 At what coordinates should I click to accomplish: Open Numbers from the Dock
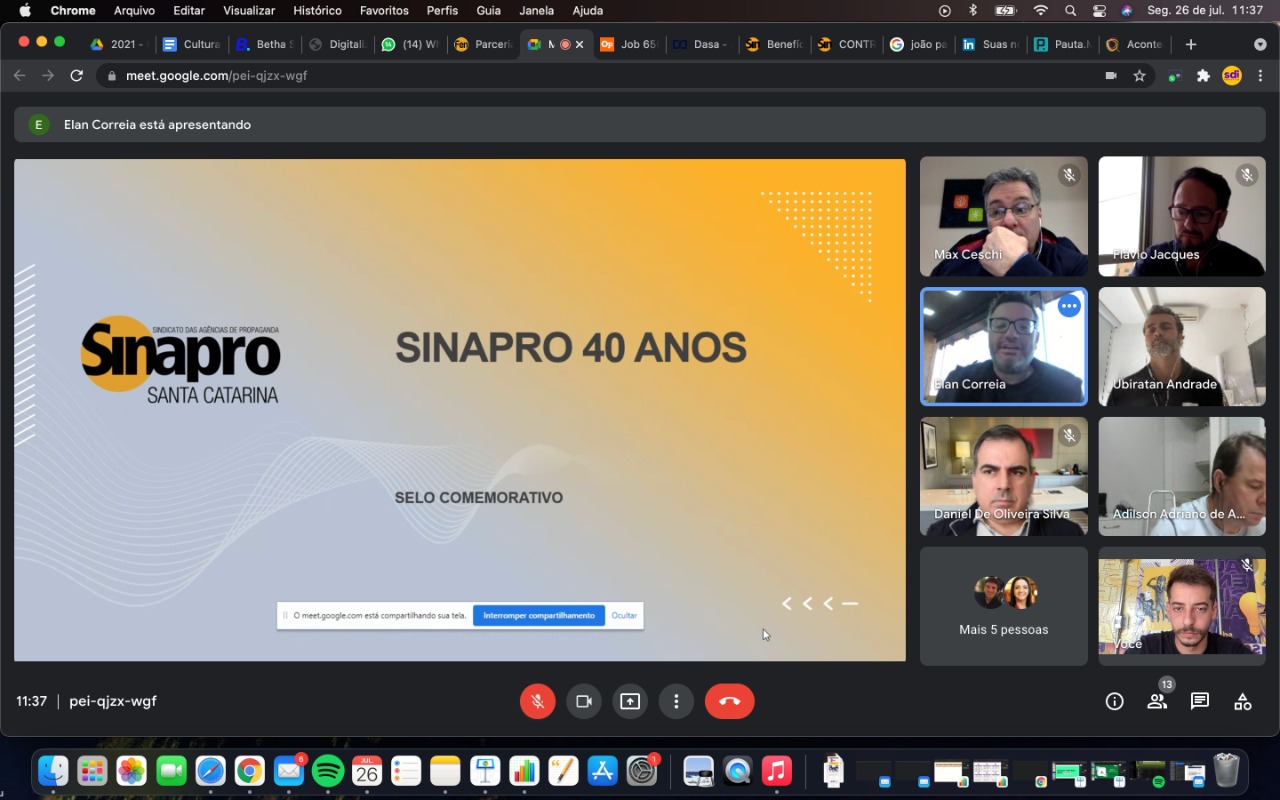(524, 771)
